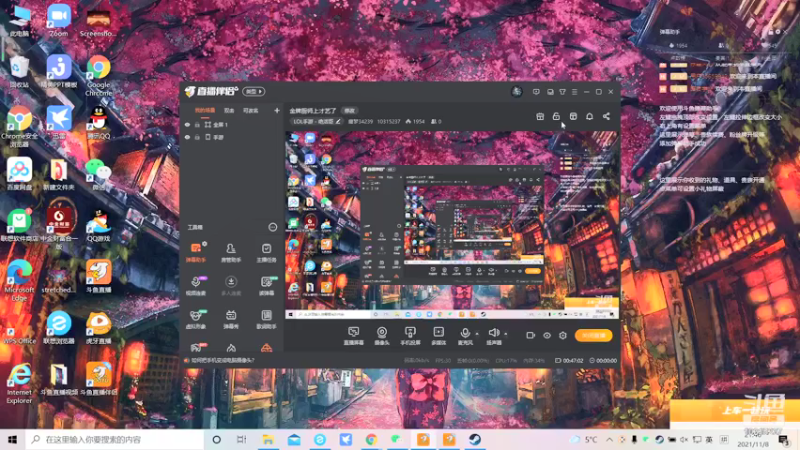Open the 读弹幕 tool in toolbox
This screenshot has width=800, height=450.
pos(266,286)
